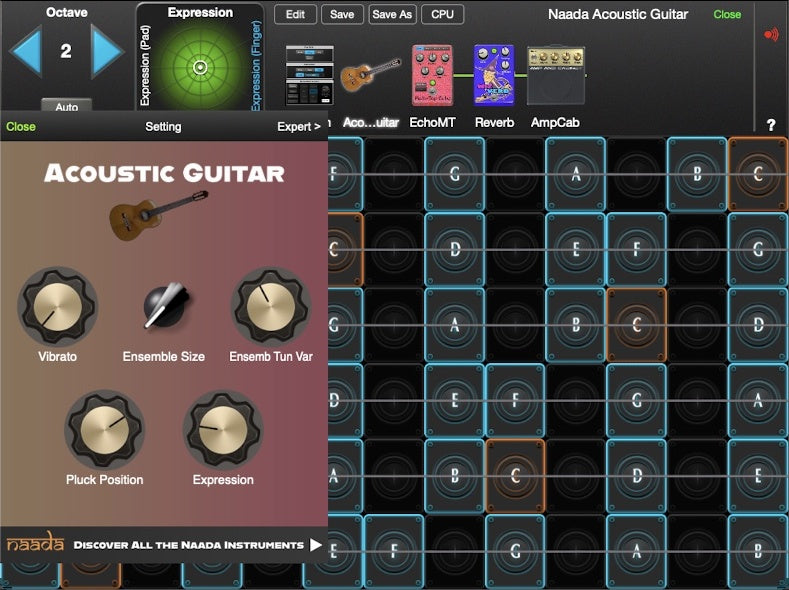Decrease octave with the left arrow
Viewport: 789px width, 590px height.
pos(26,51)
